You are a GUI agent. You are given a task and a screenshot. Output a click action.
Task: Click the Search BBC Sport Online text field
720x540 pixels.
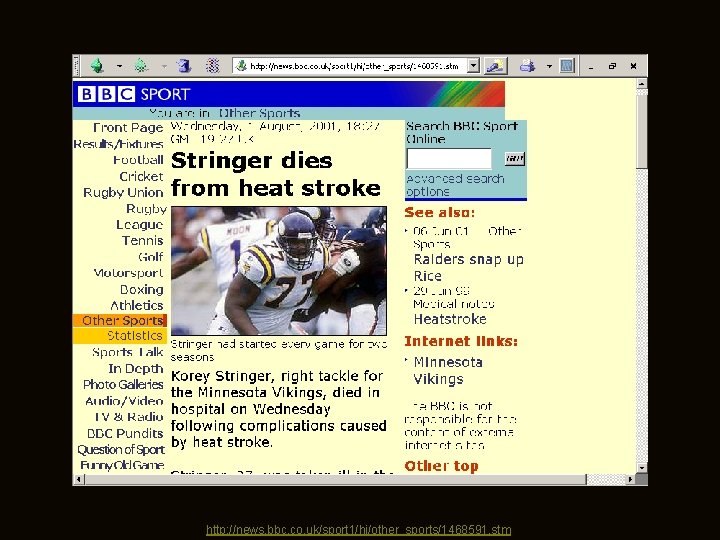tap(449, 159)
